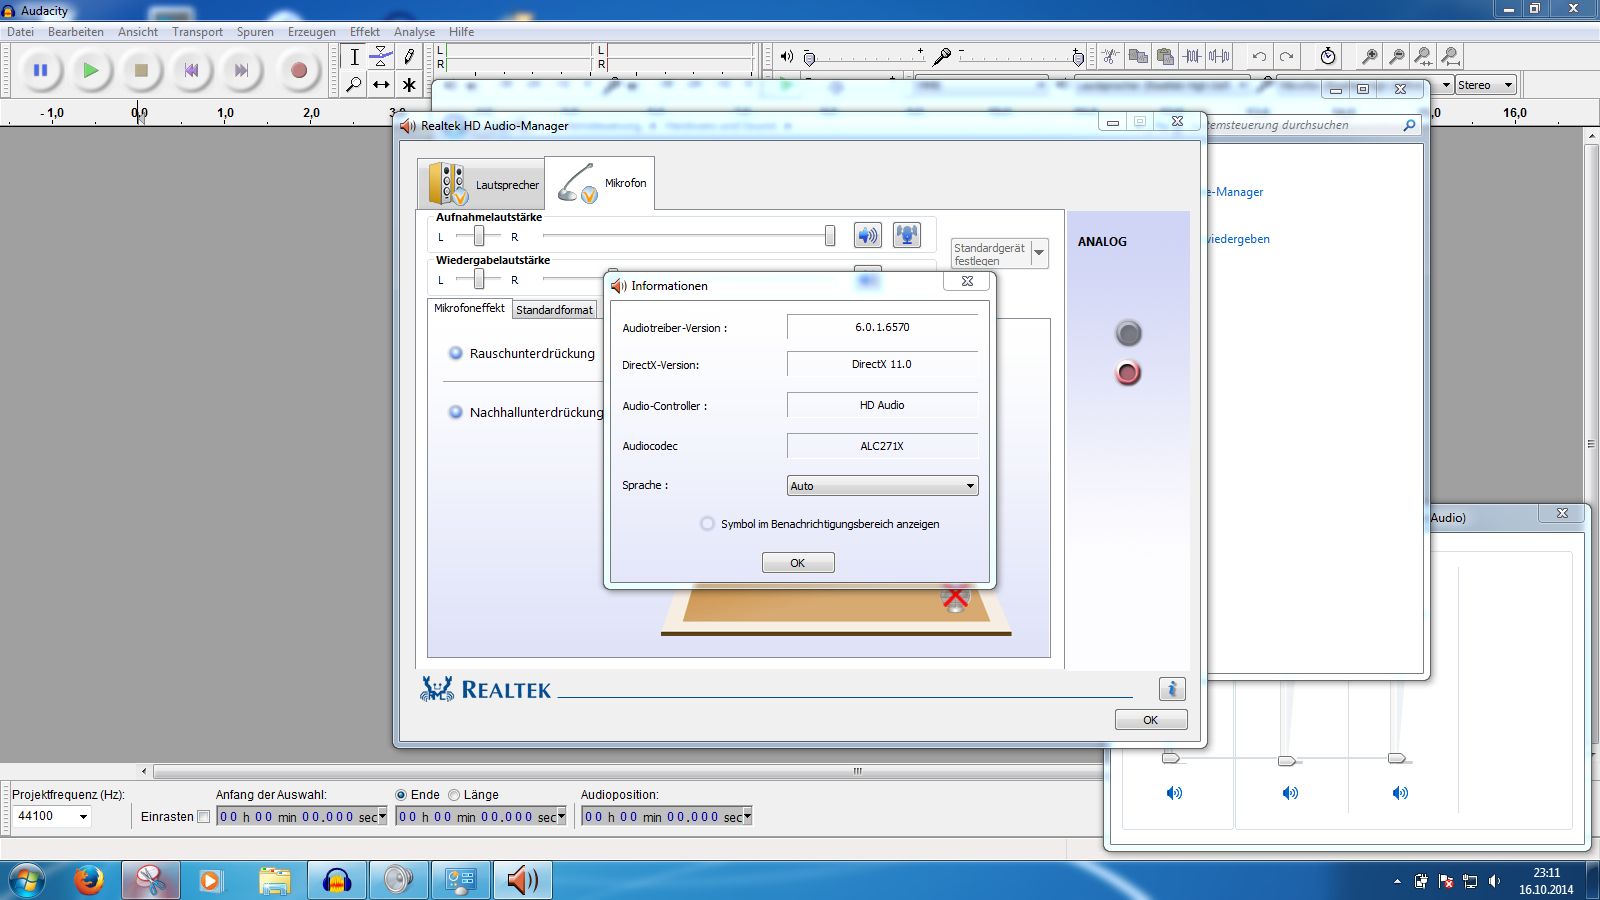This screenshot has width=1600, height=900.
Task: Select the Draw pencil tool
Action: [408, 57]
